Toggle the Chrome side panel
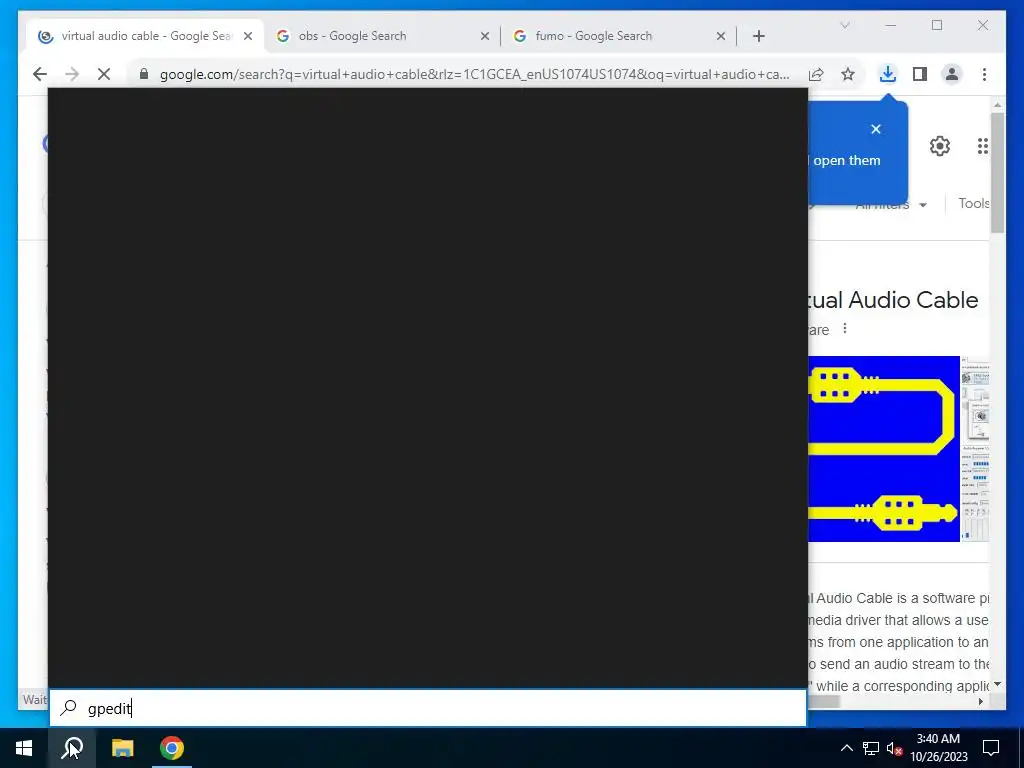Image resolution: width=1024 pixels, height=768 pixels. tap(920, 74)
